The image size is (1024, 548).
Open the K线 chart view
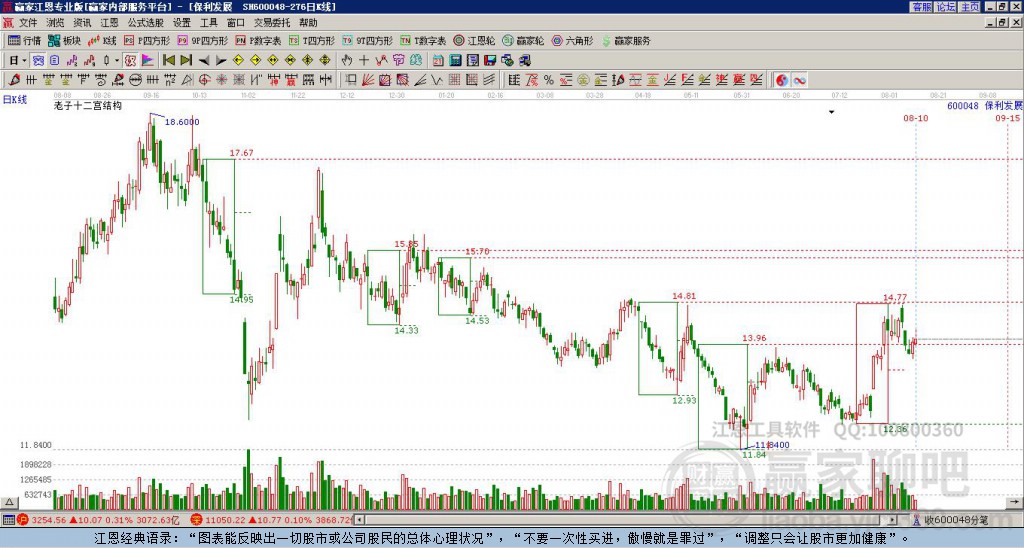(103, 40)
